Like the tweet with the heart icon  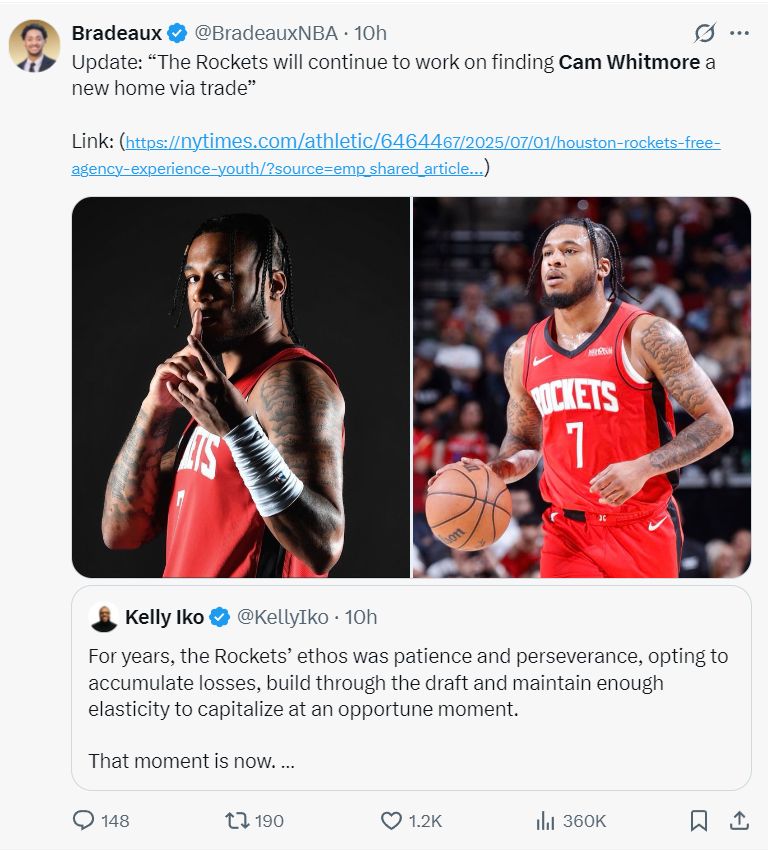tap(391, 820)
